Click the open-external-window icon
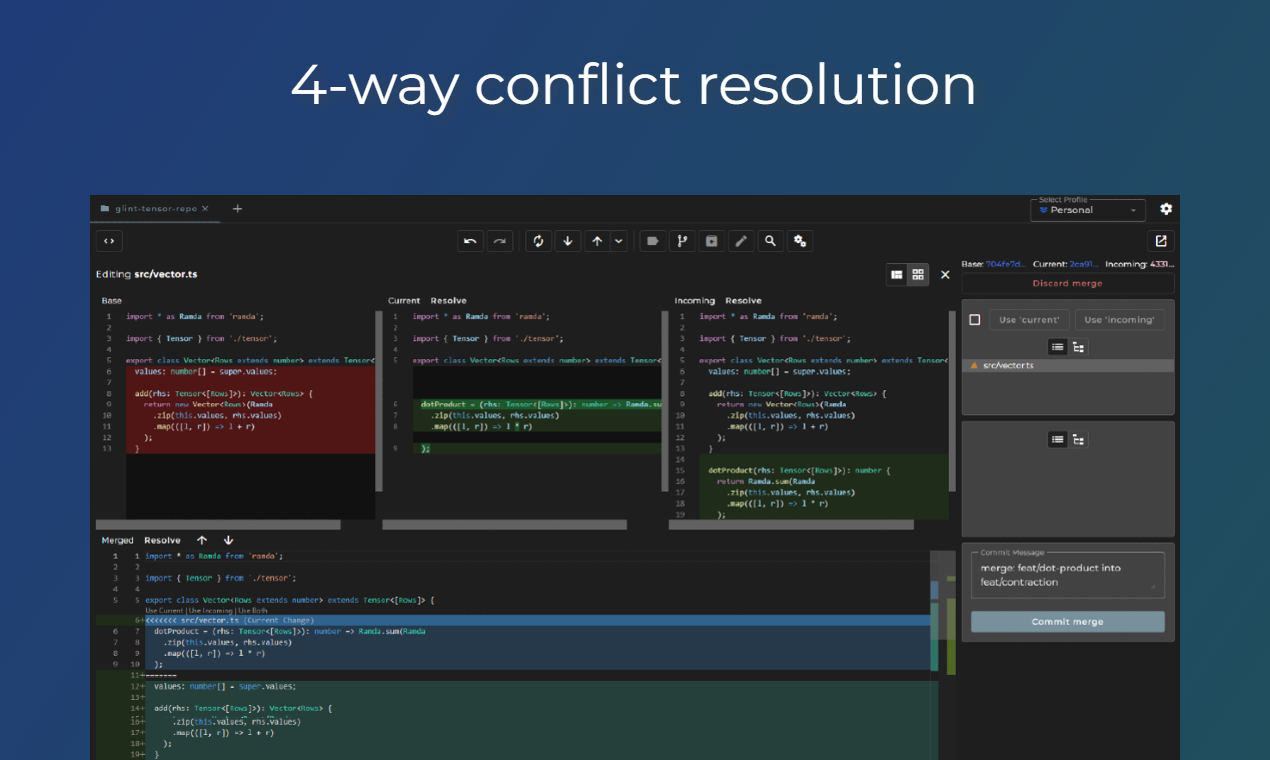Screen dimensions: 1270x760 [1160, 241]
